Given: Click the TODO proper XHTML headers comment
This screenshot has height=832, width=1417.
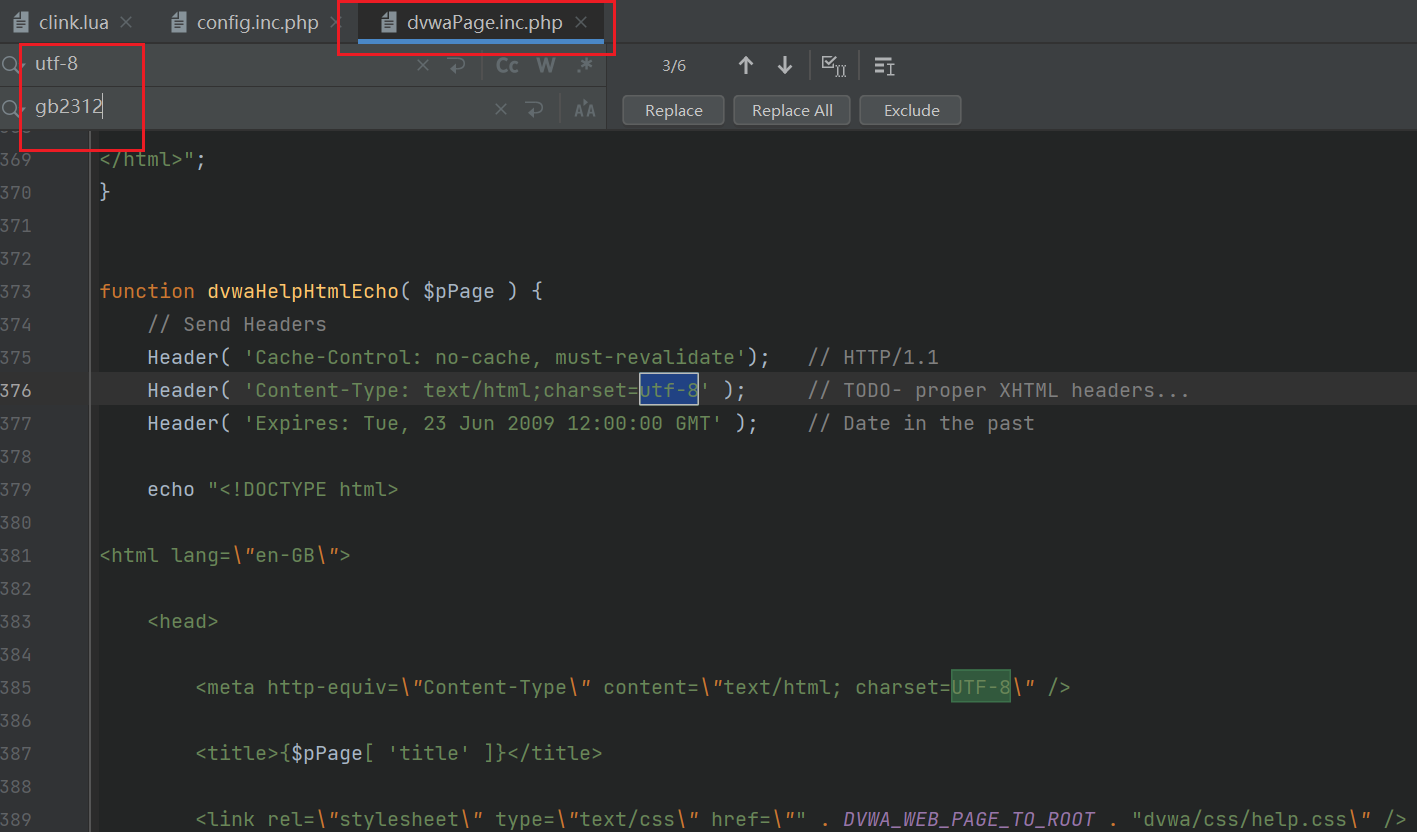Looking at the screenshot, I should [x=999, y=390].
